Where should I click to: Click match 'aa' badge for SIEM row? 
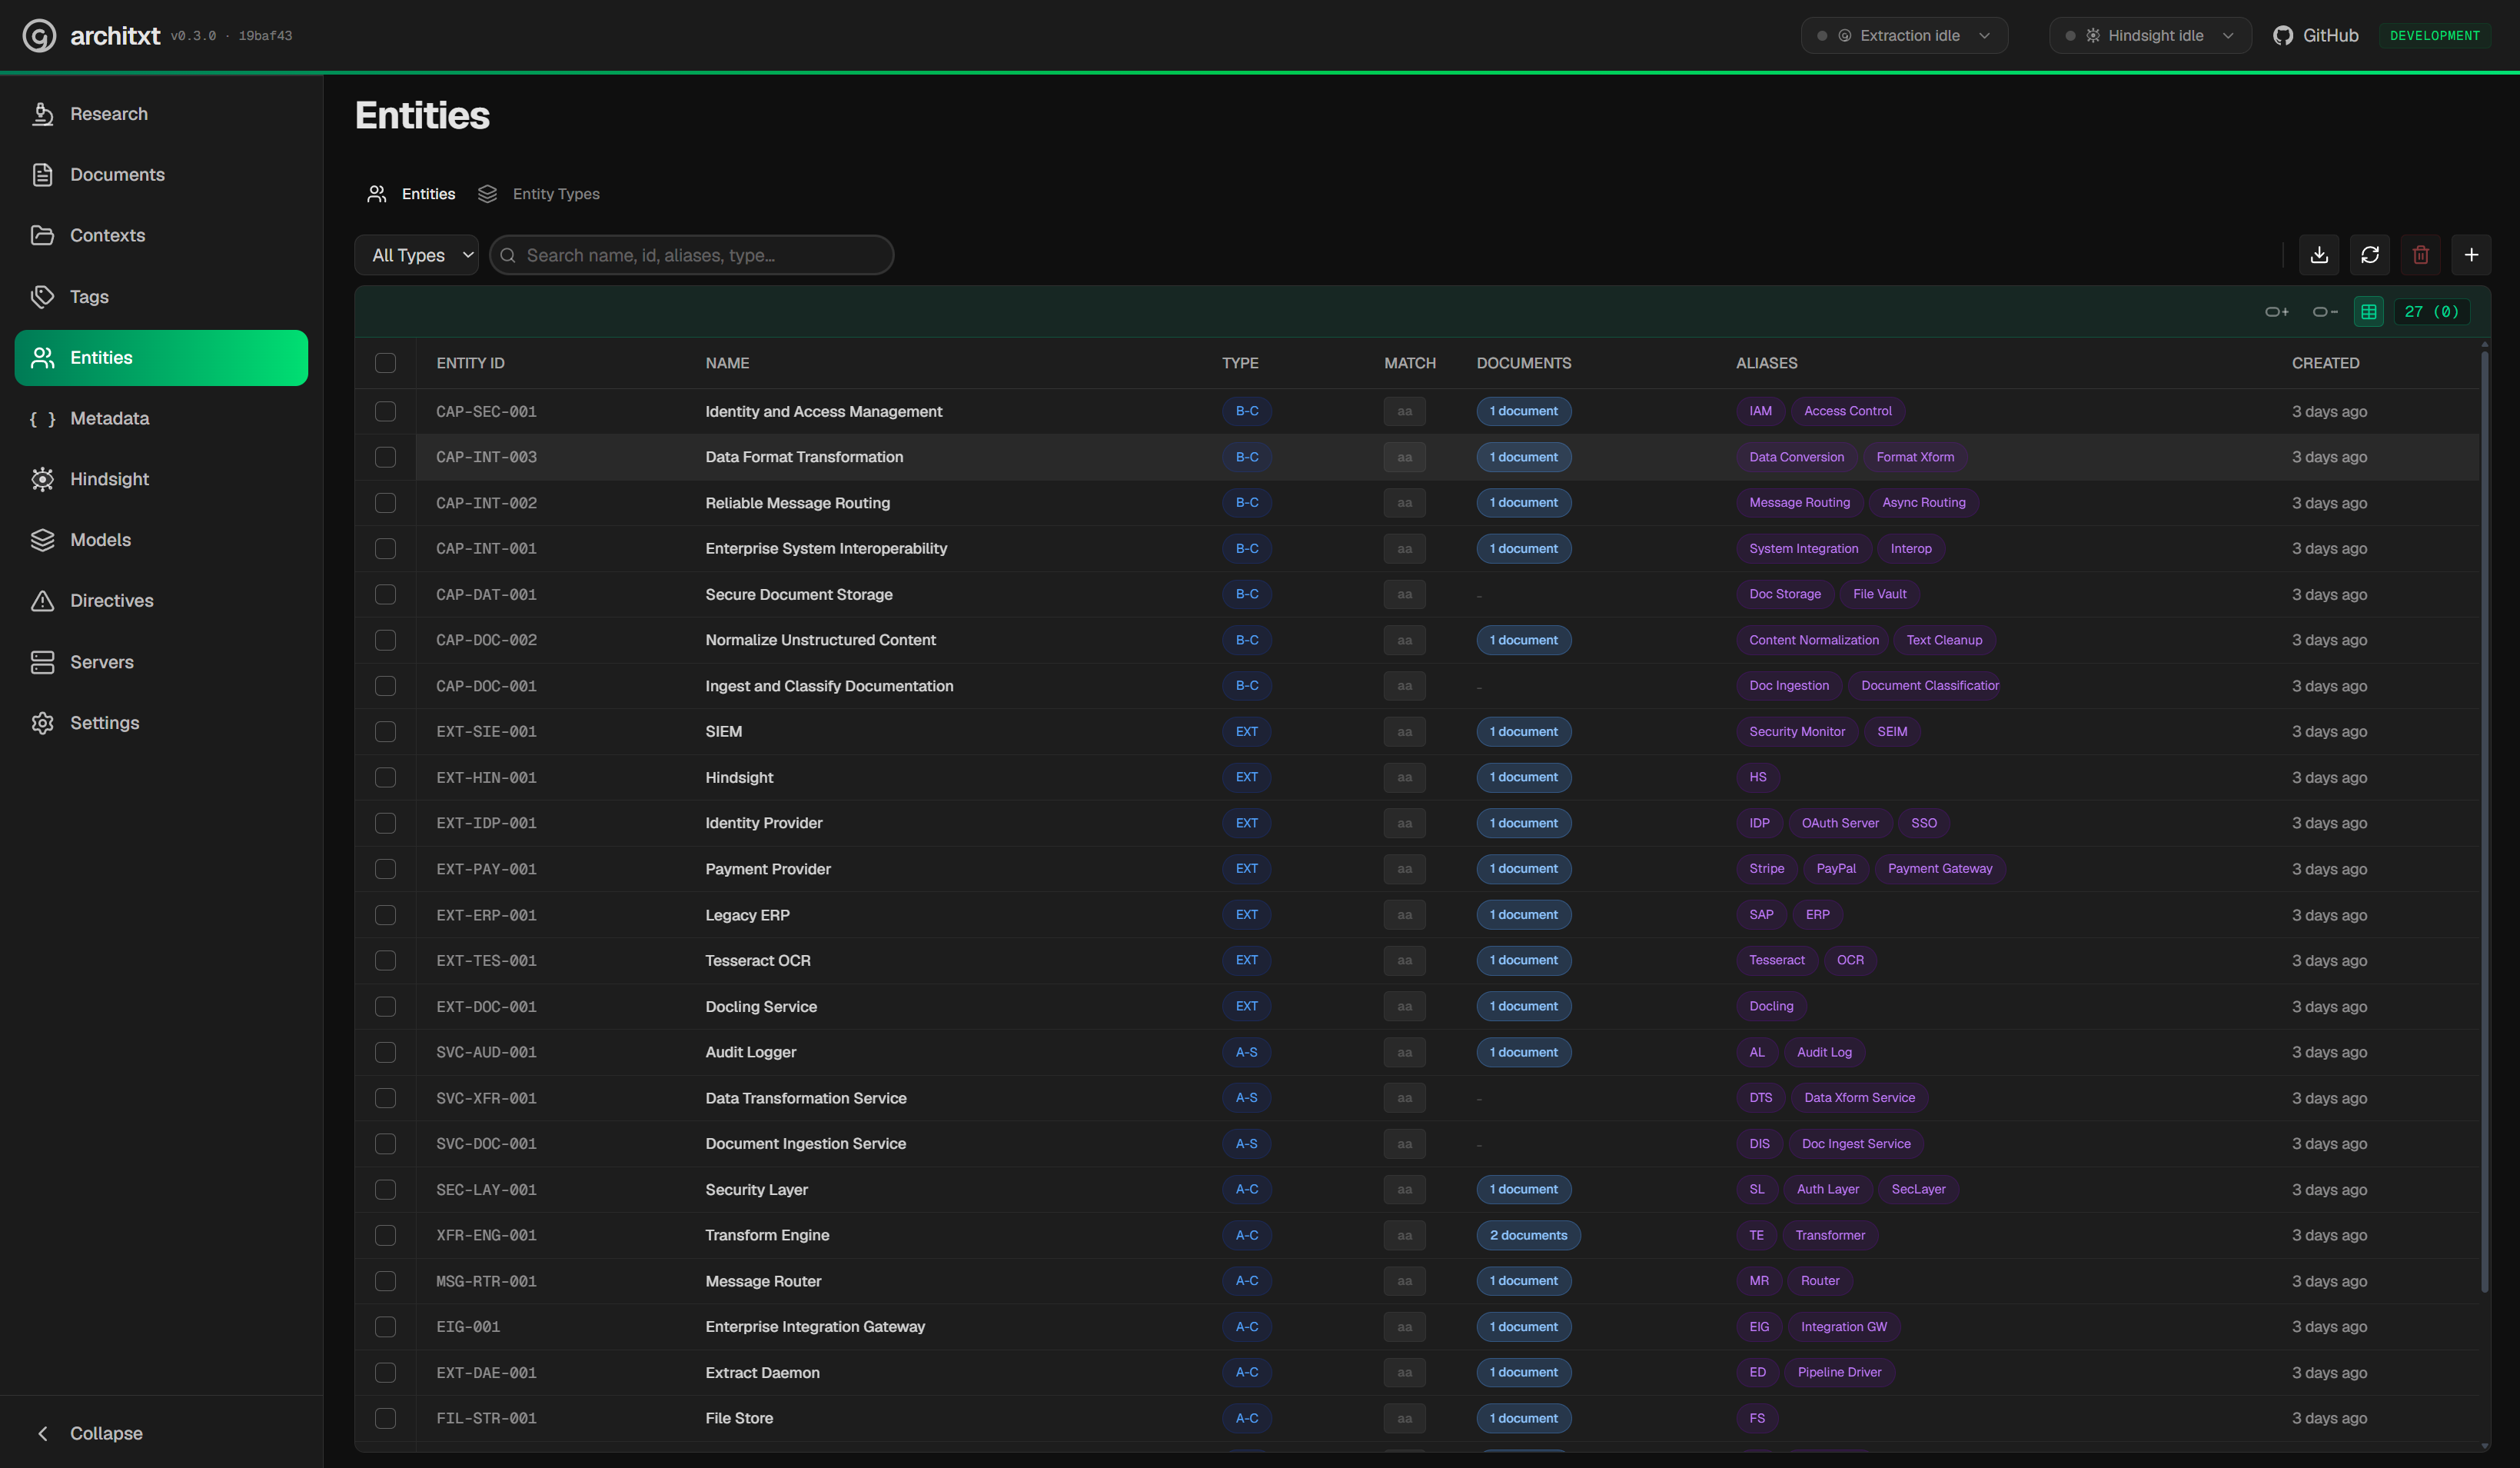coord(1404,732)
